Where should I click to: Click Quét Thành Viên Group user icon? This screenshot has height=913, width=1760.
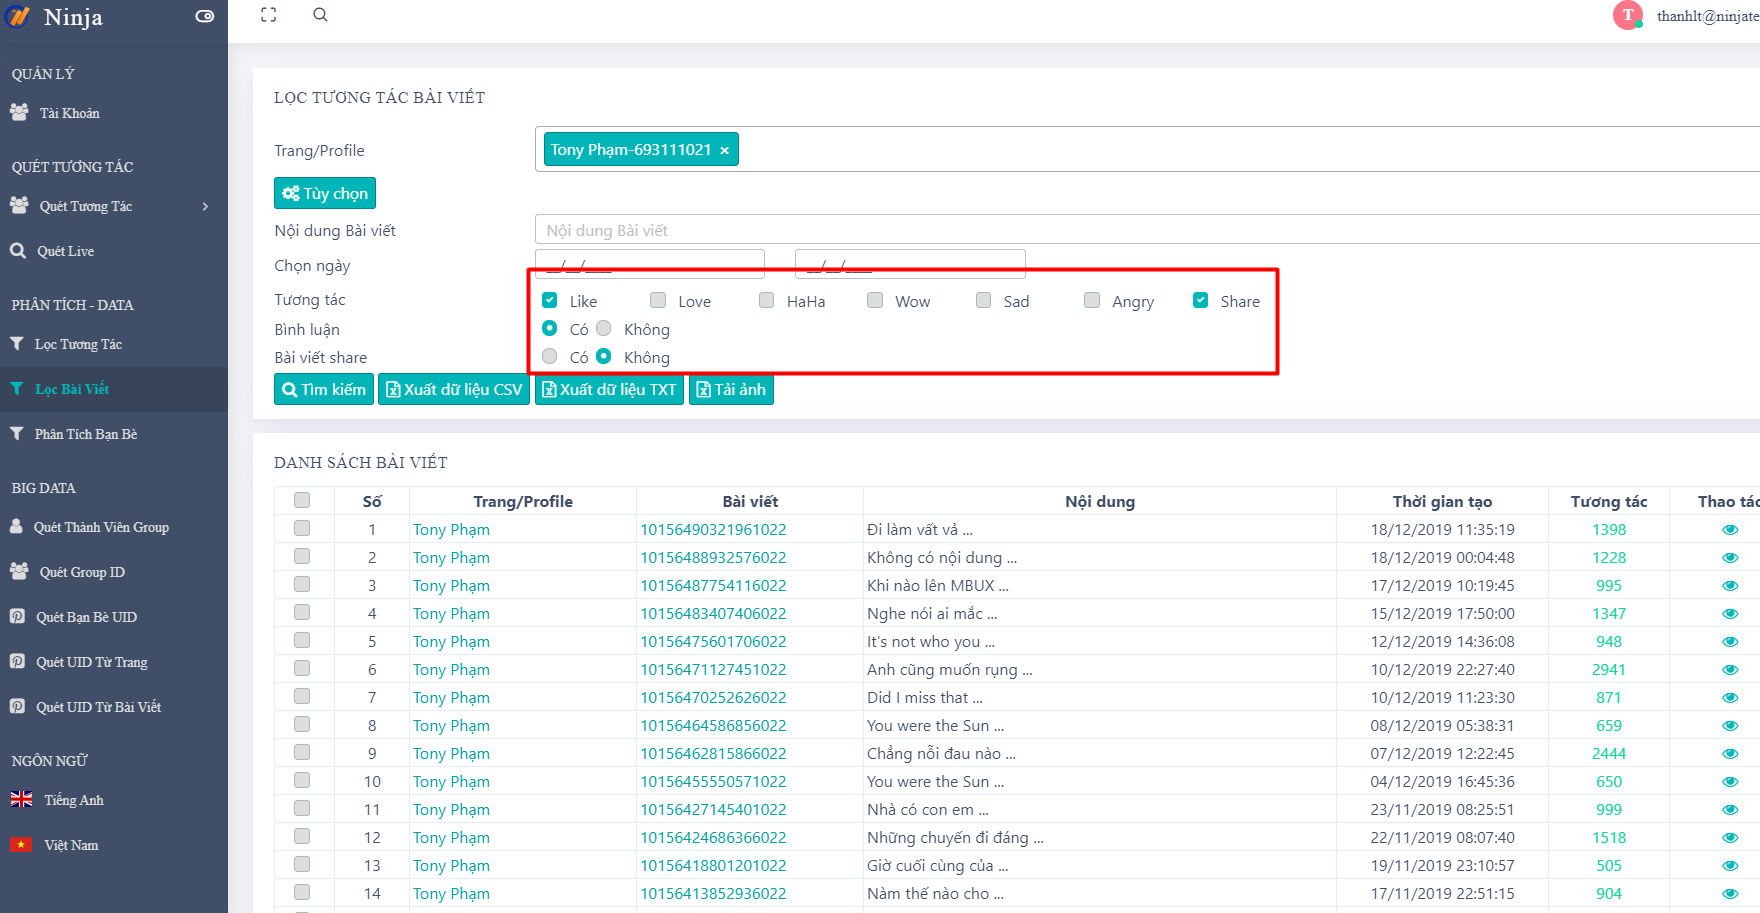16,526
